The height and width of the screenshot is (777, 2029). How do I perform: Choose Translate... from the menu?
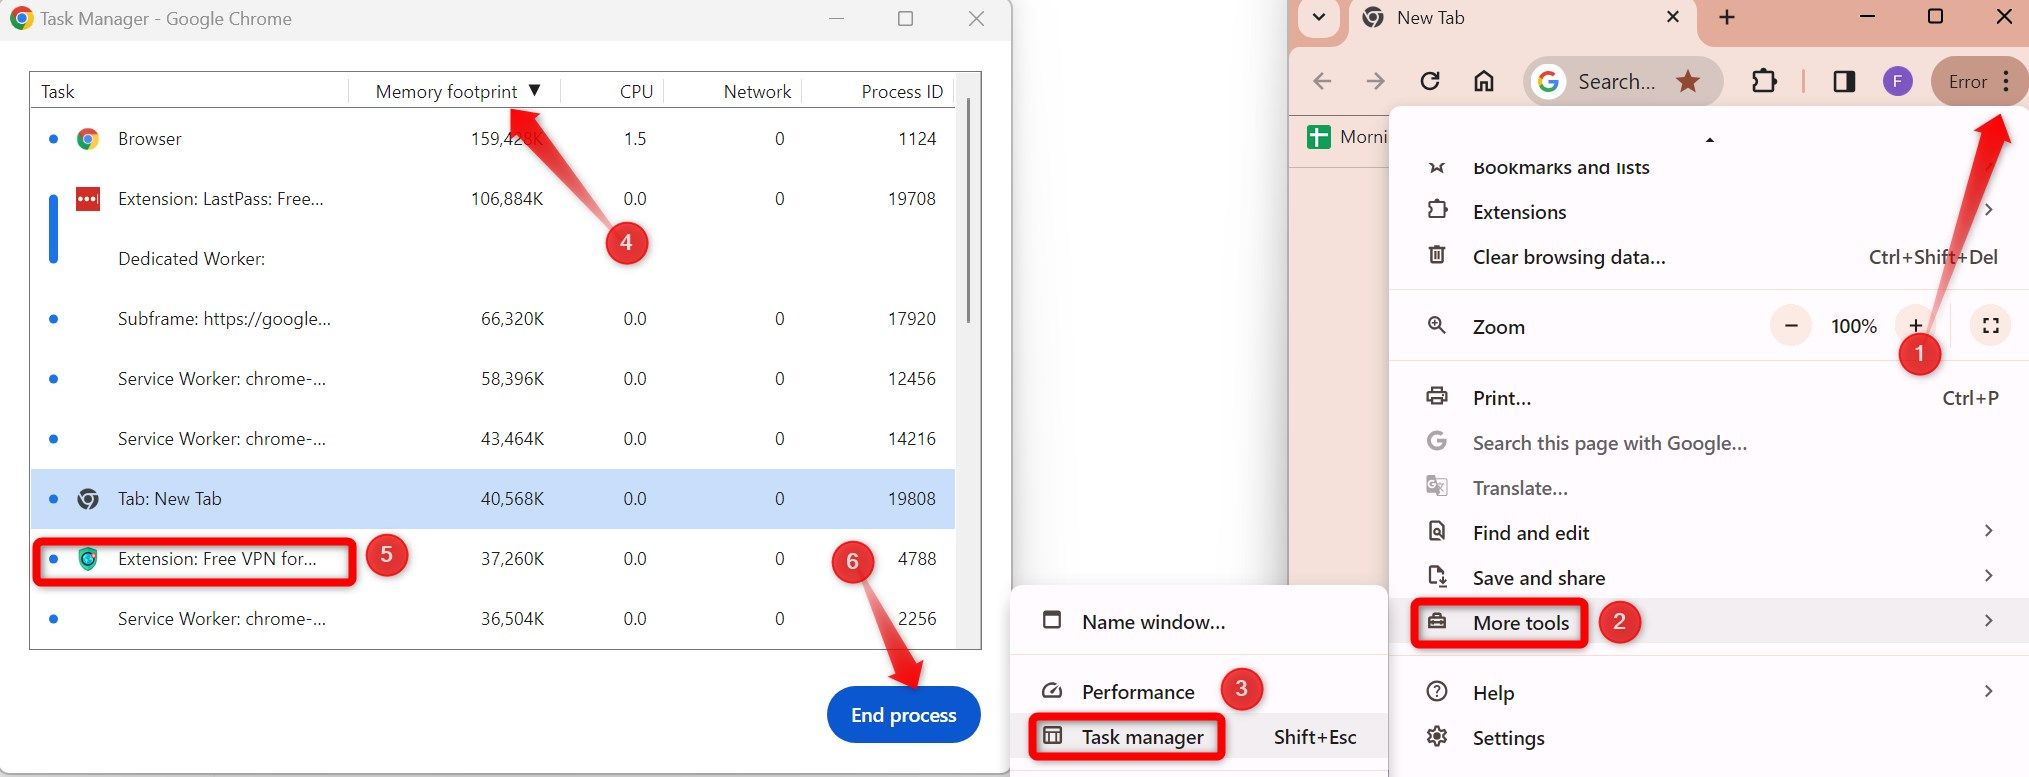[x=1709, y=487]
